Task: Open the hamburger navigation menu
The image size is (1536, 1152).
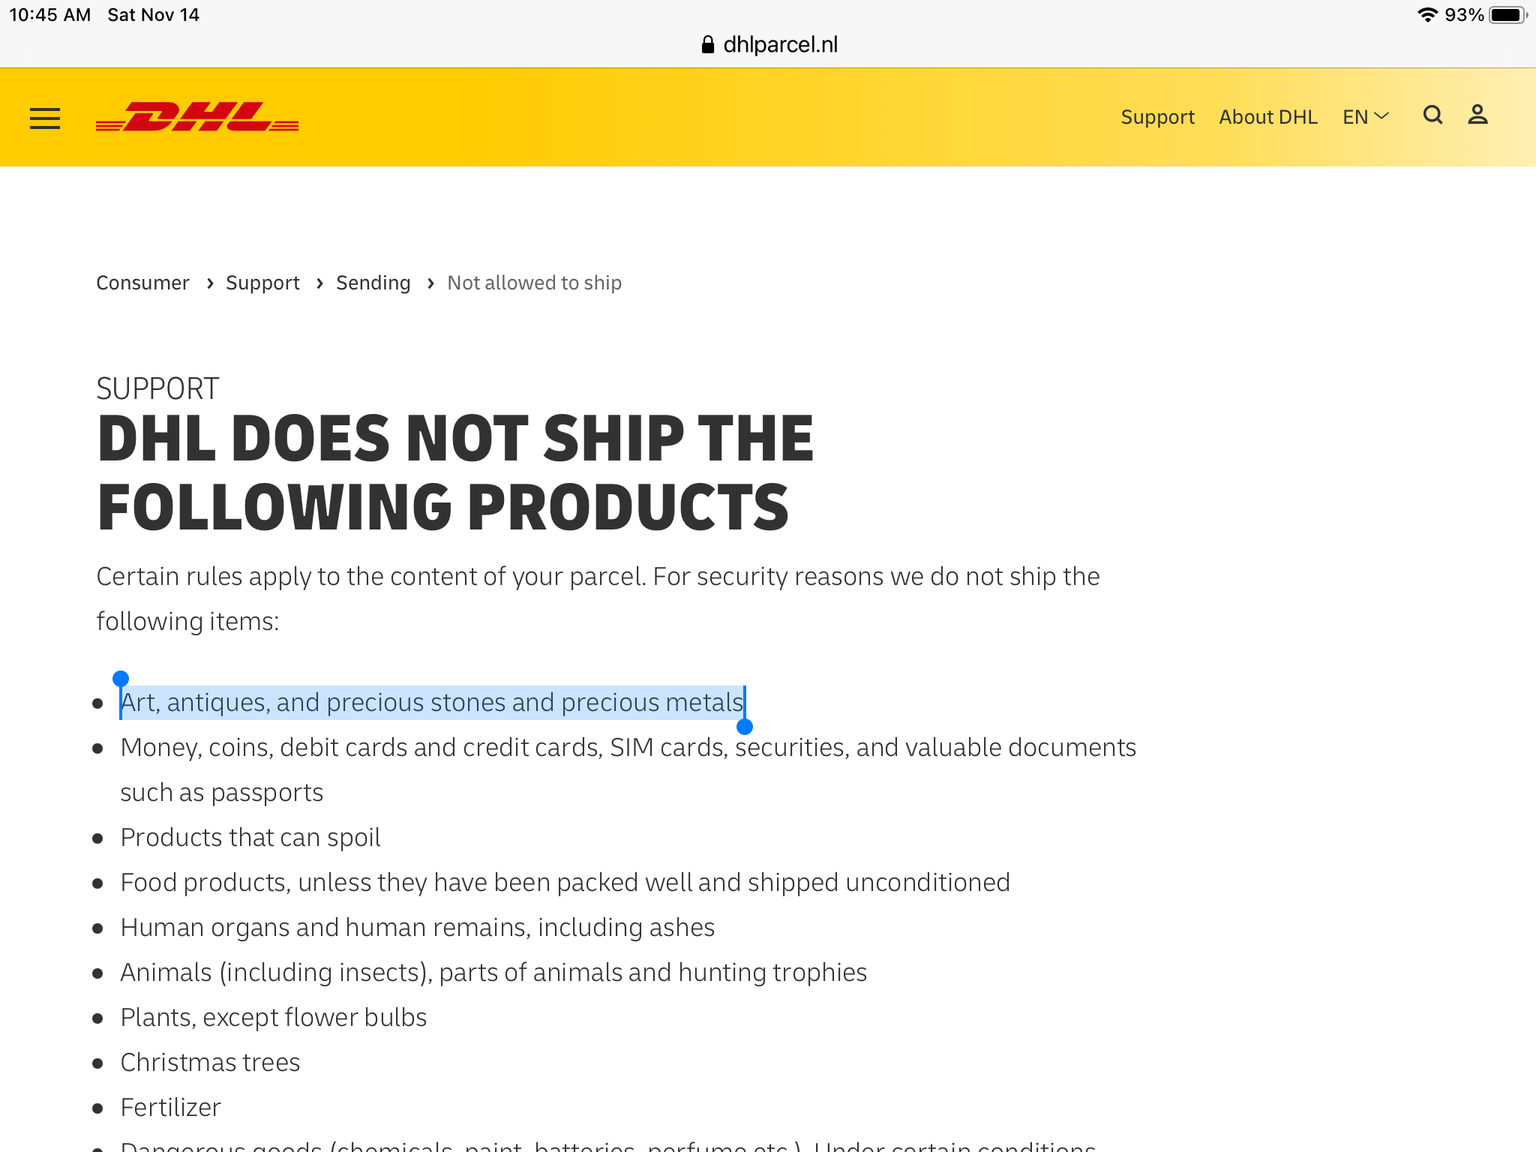Action: (45, 119)
